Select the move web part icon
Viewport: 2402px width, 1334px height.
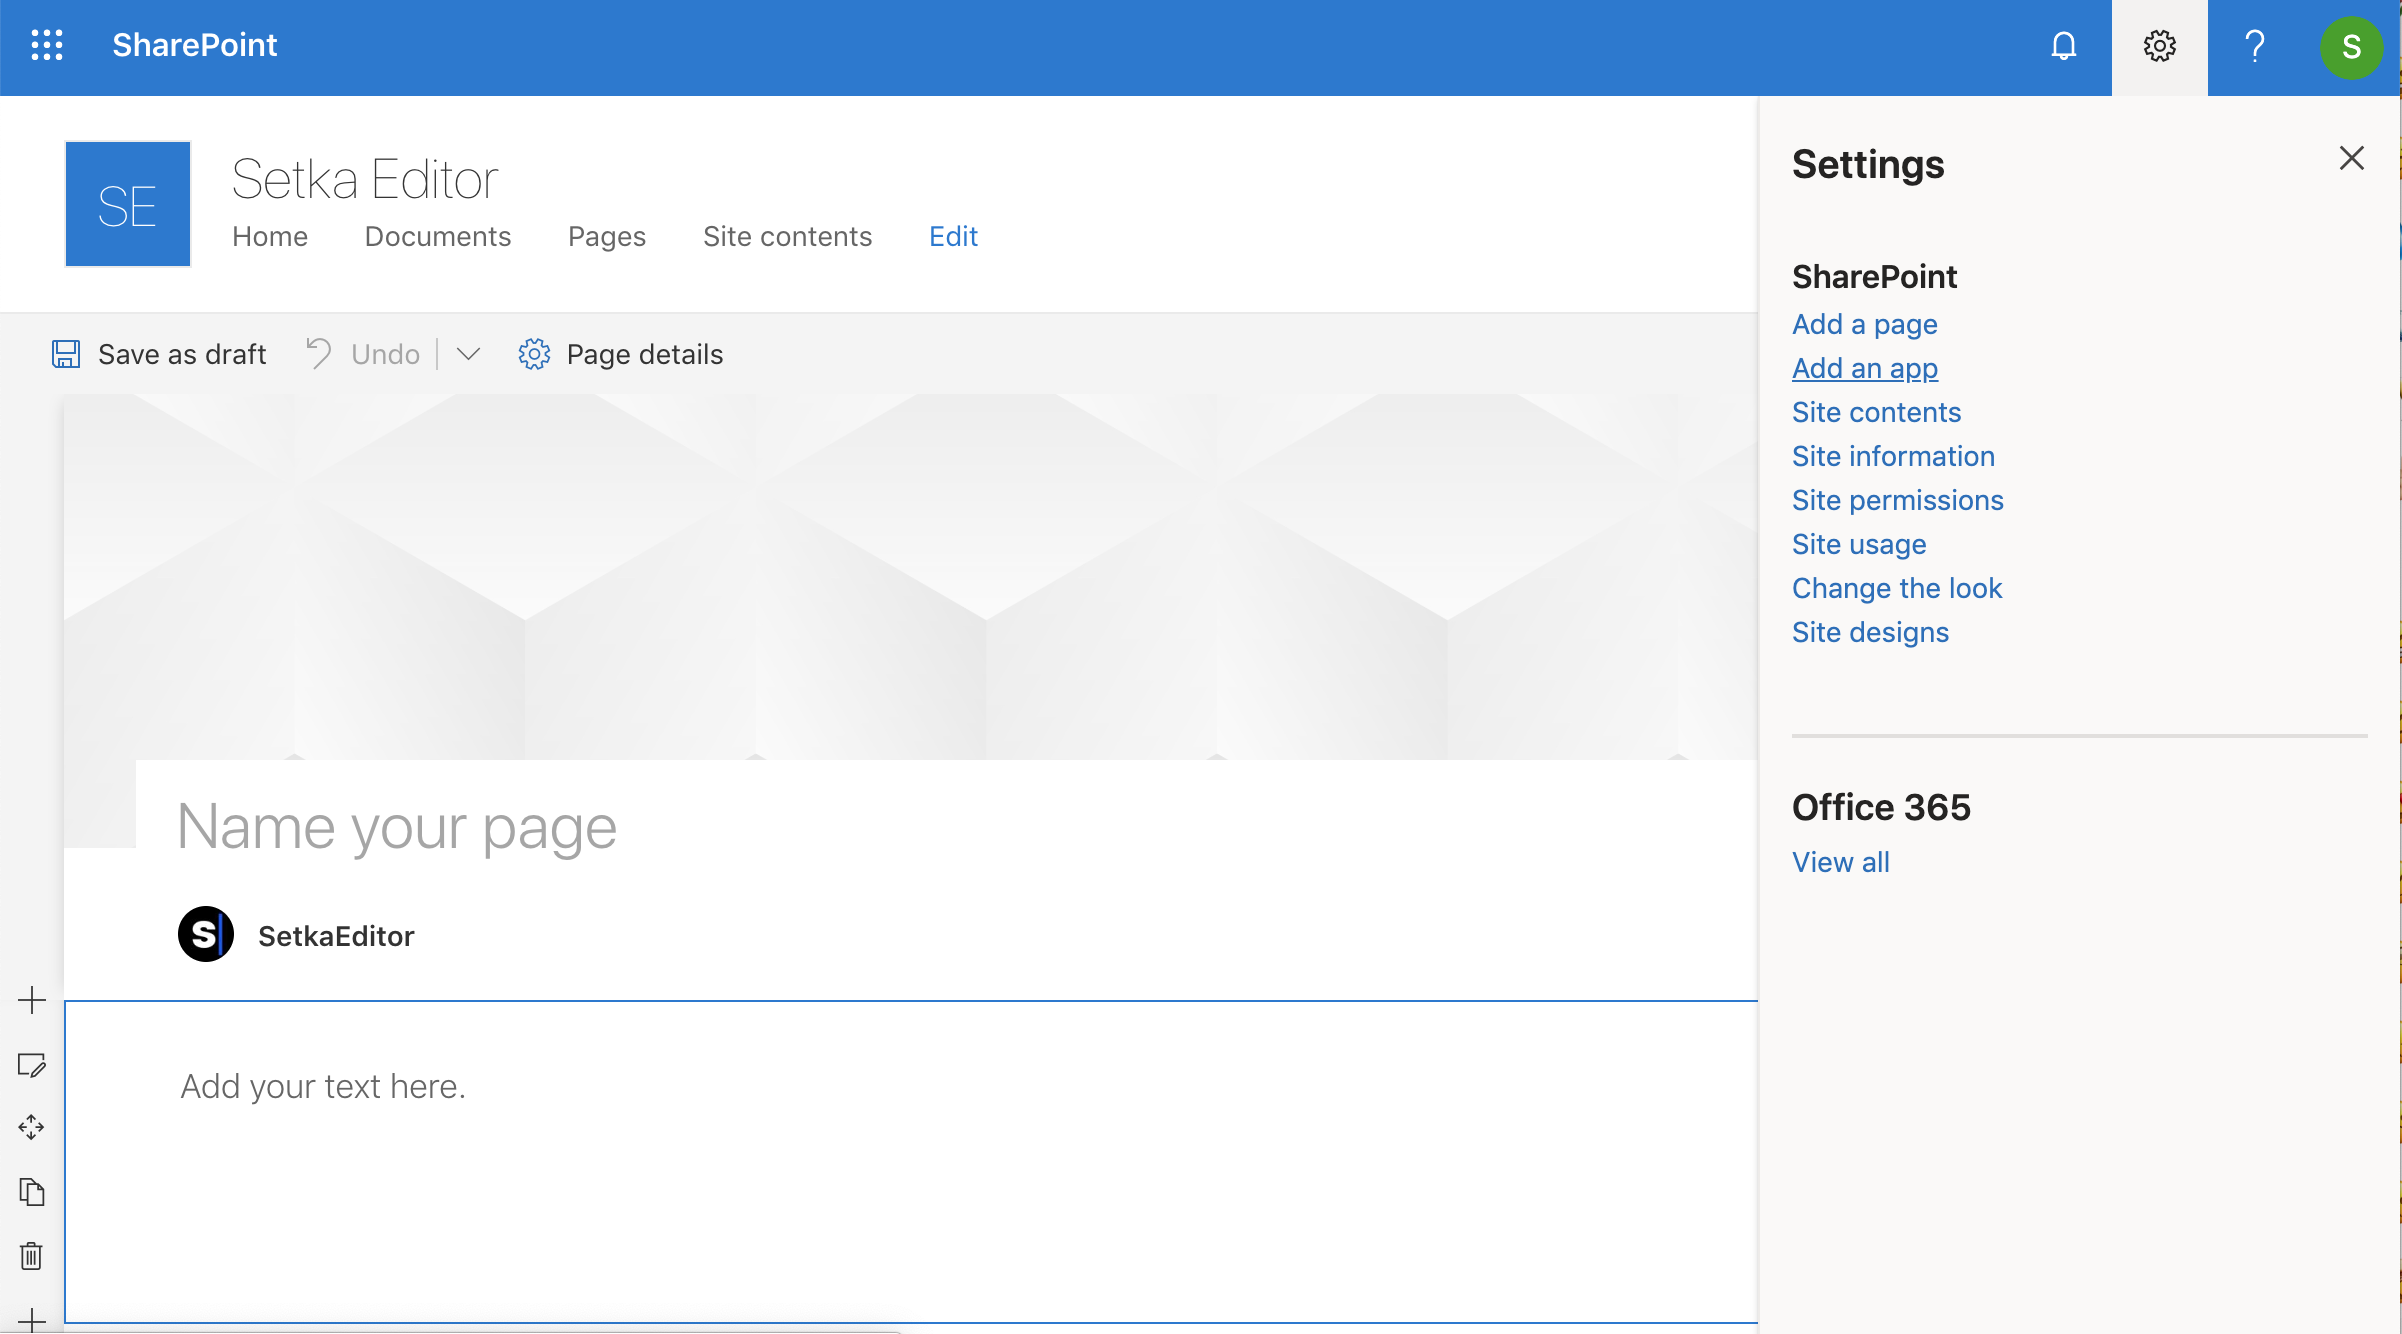32,1128
